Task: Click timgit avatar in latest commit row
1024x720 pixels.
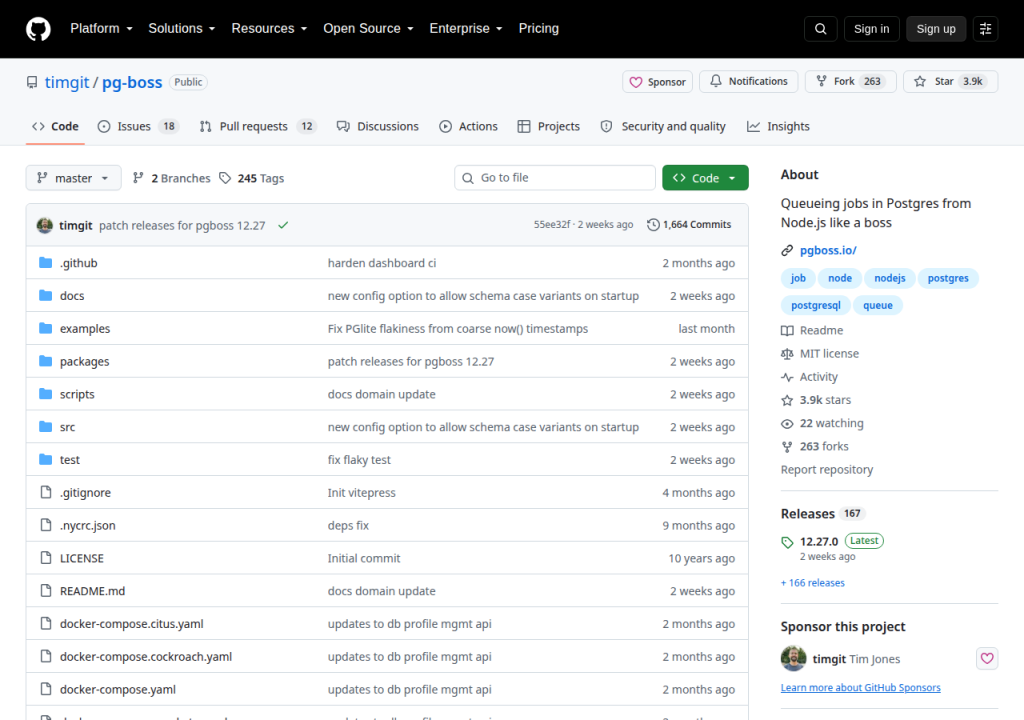Action: (x=44, y=225)
